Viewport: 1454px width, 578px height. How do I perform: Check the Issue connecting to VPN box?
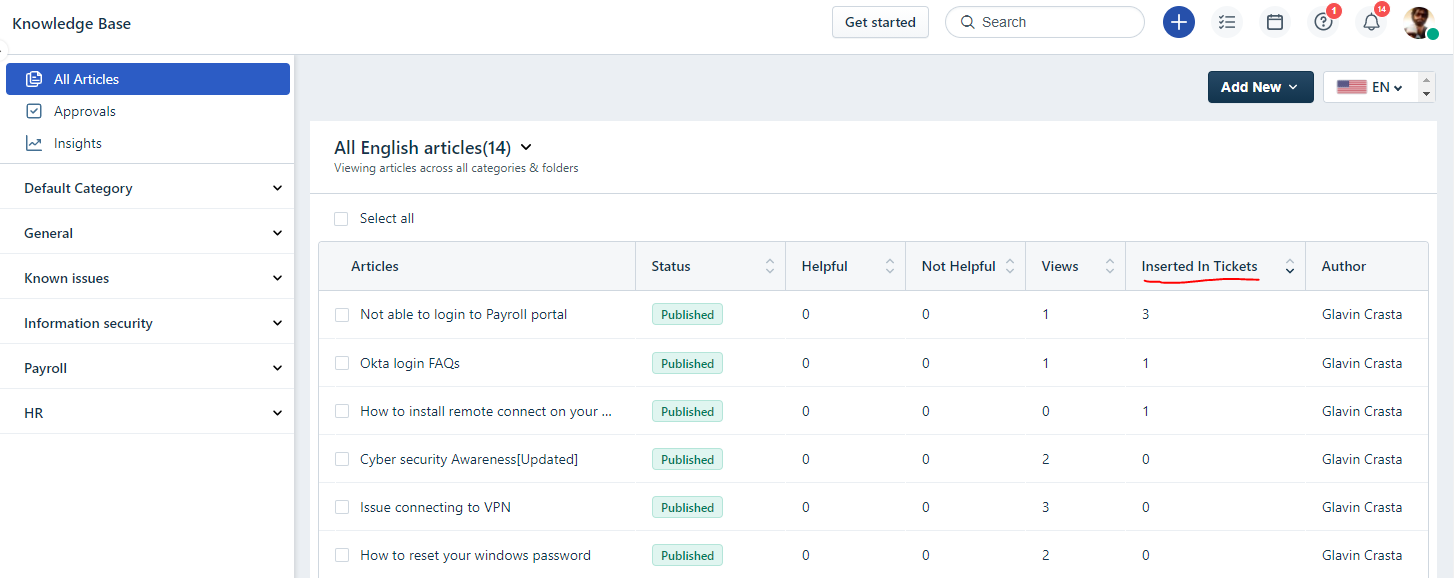(342, 507)
